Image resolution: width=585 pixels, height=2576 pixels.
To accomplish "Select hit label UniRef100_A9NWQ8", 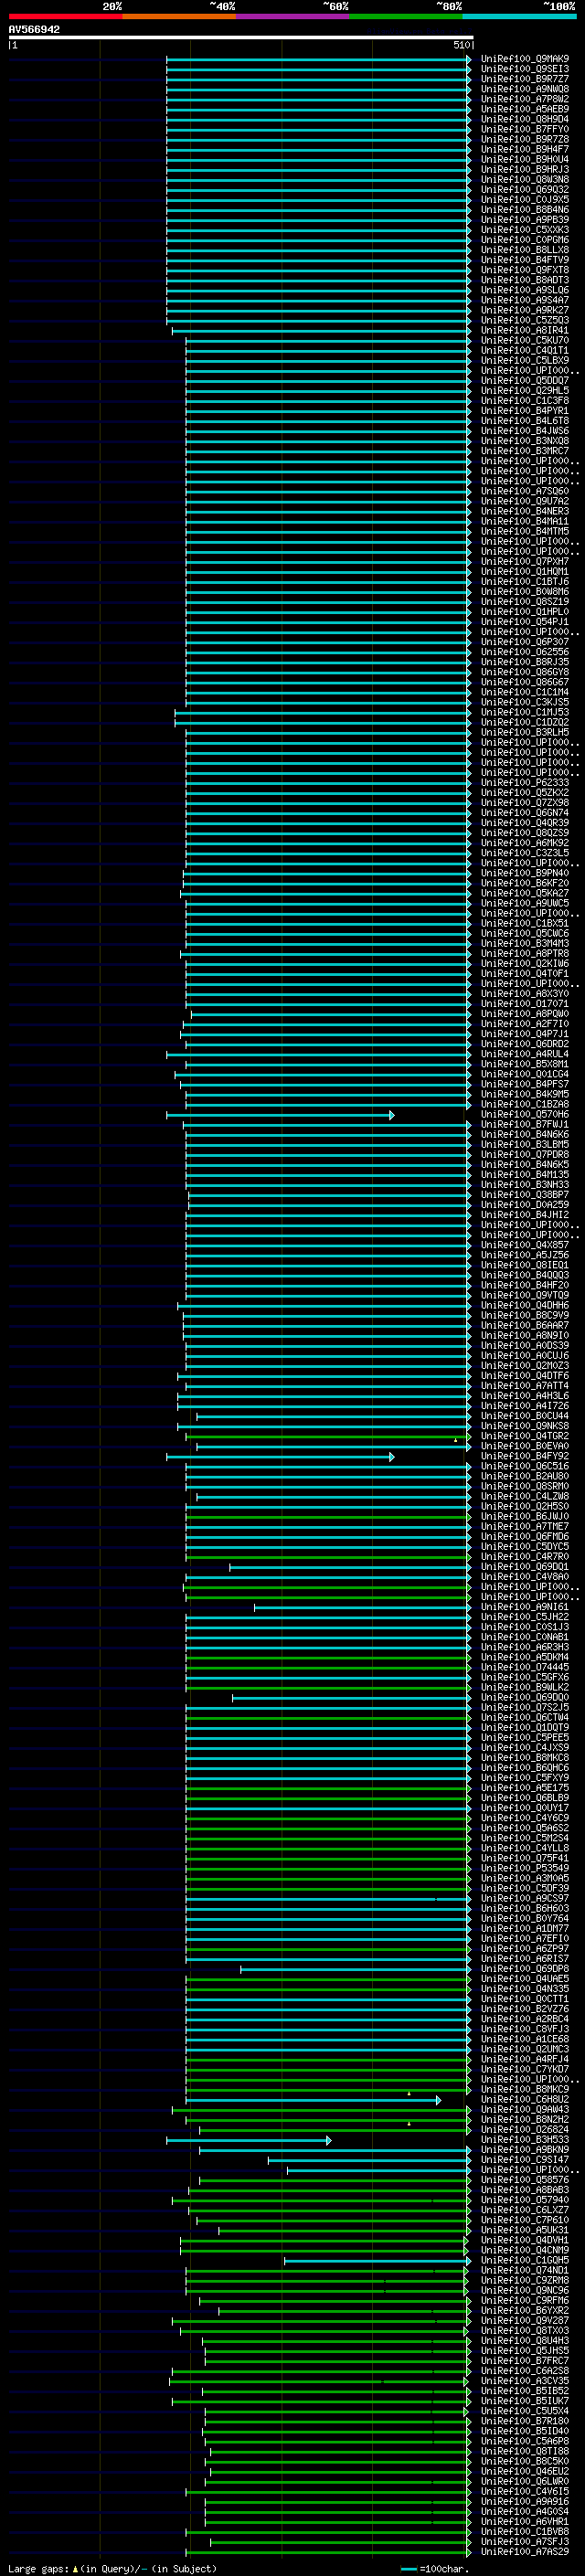I will coord(524,89).
